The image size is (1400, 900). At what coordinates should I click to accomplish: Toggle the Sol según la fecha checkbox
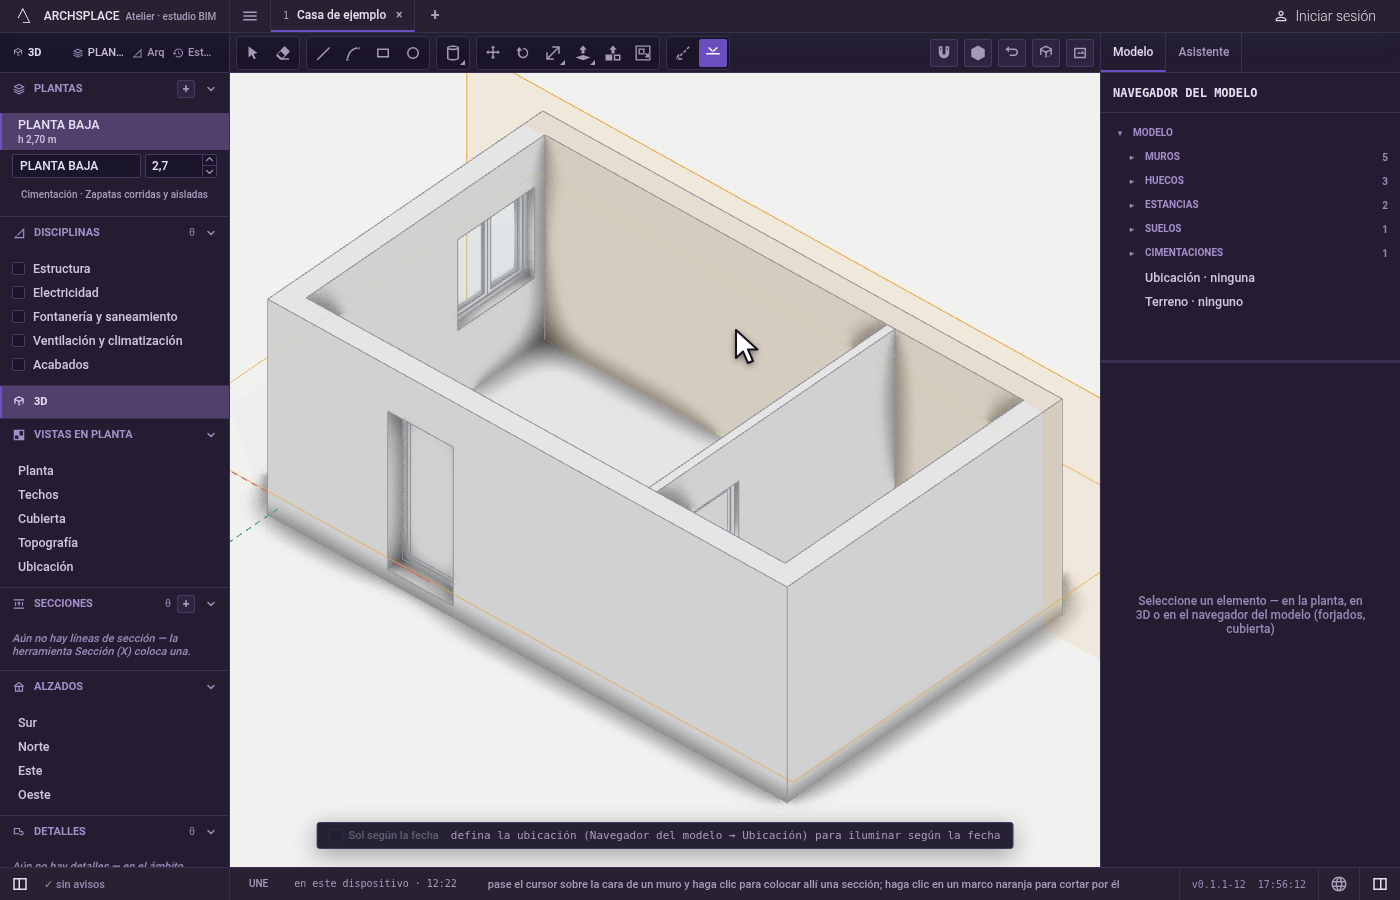[336, 835]
